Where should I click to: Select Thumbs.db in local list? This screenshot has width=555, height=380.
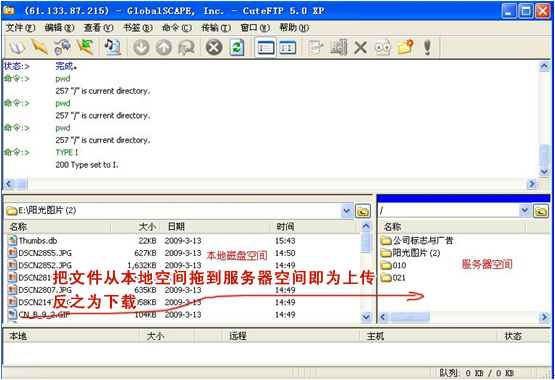point(38,241)
